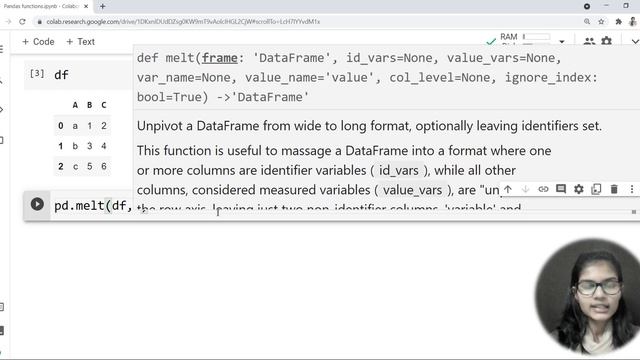Open Colab settings gear in toolbar
Image resolution: width=640 pixels, height=360 pixels.
click(x=607, y=41)
